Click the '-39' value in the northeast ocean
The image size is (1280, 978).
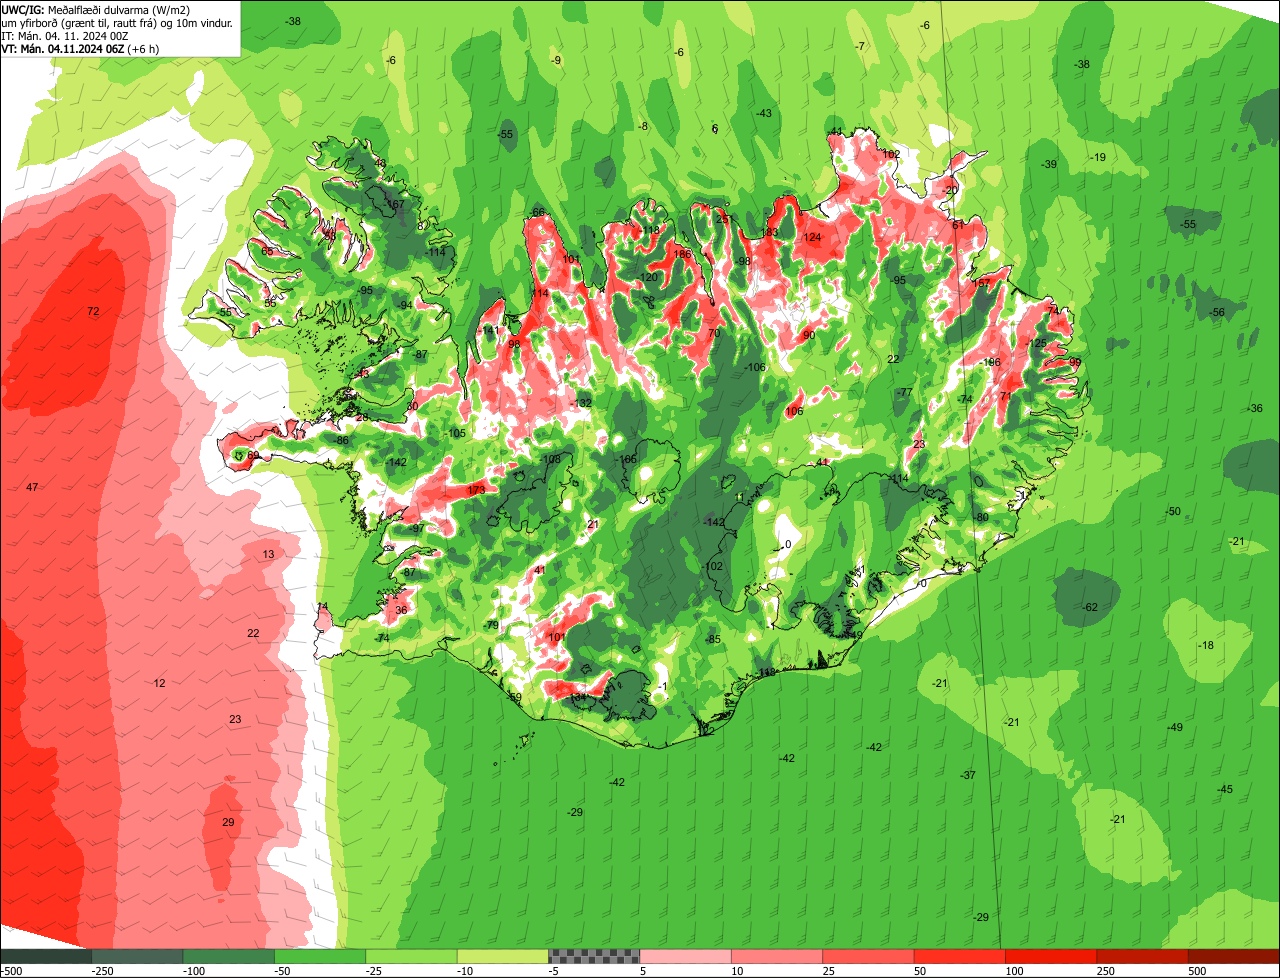[1048, 164]
